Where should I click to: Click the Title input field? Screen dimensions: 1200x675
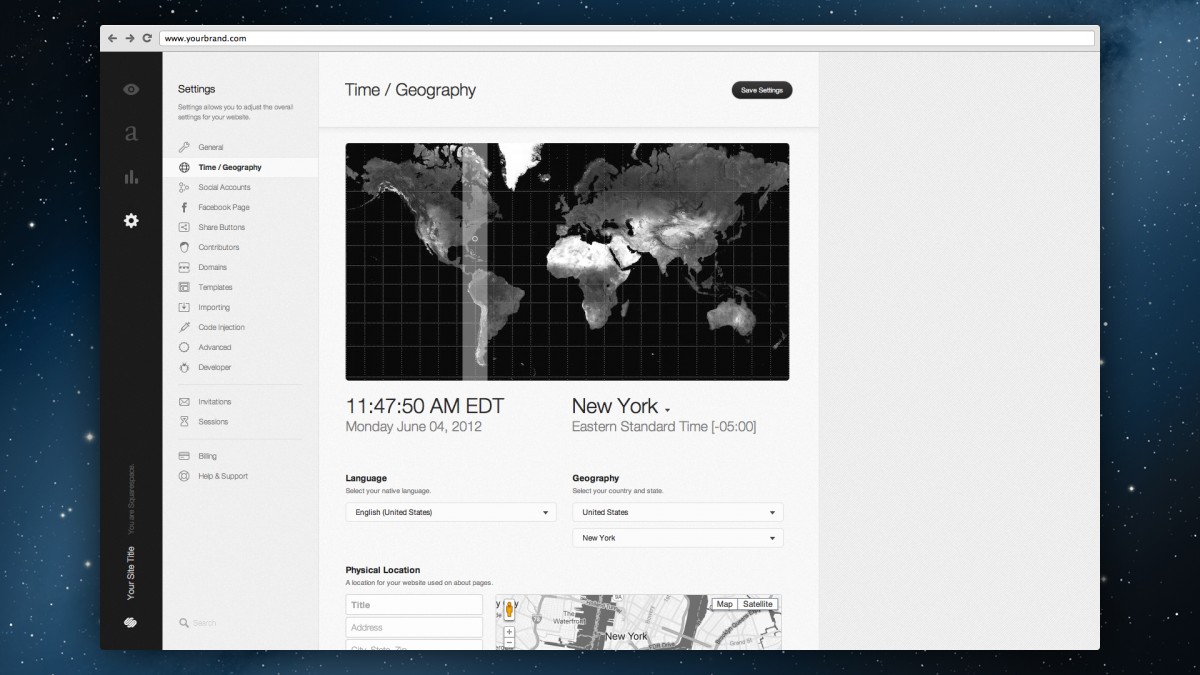pos(414,605)
